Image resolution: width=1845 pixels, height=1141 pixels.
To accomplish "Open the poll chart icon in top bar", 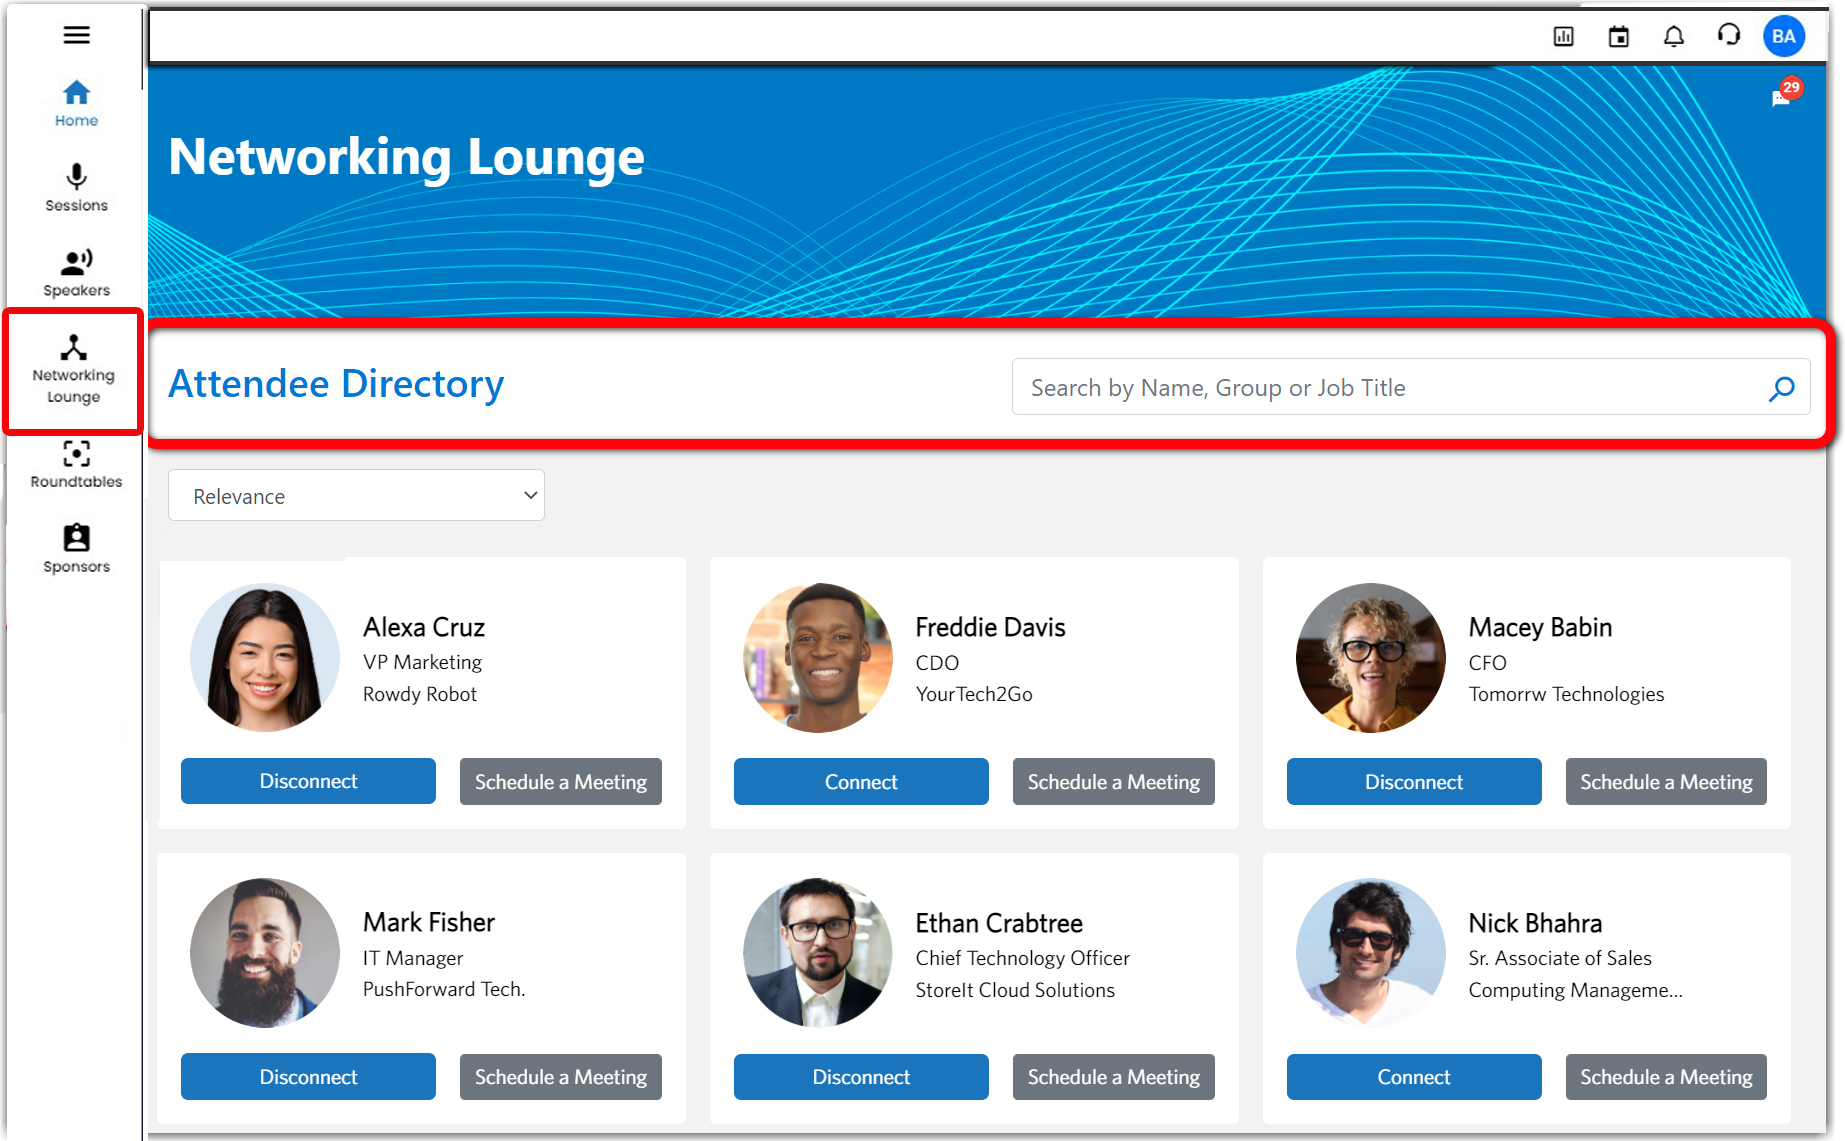I will coord(1564,37).
